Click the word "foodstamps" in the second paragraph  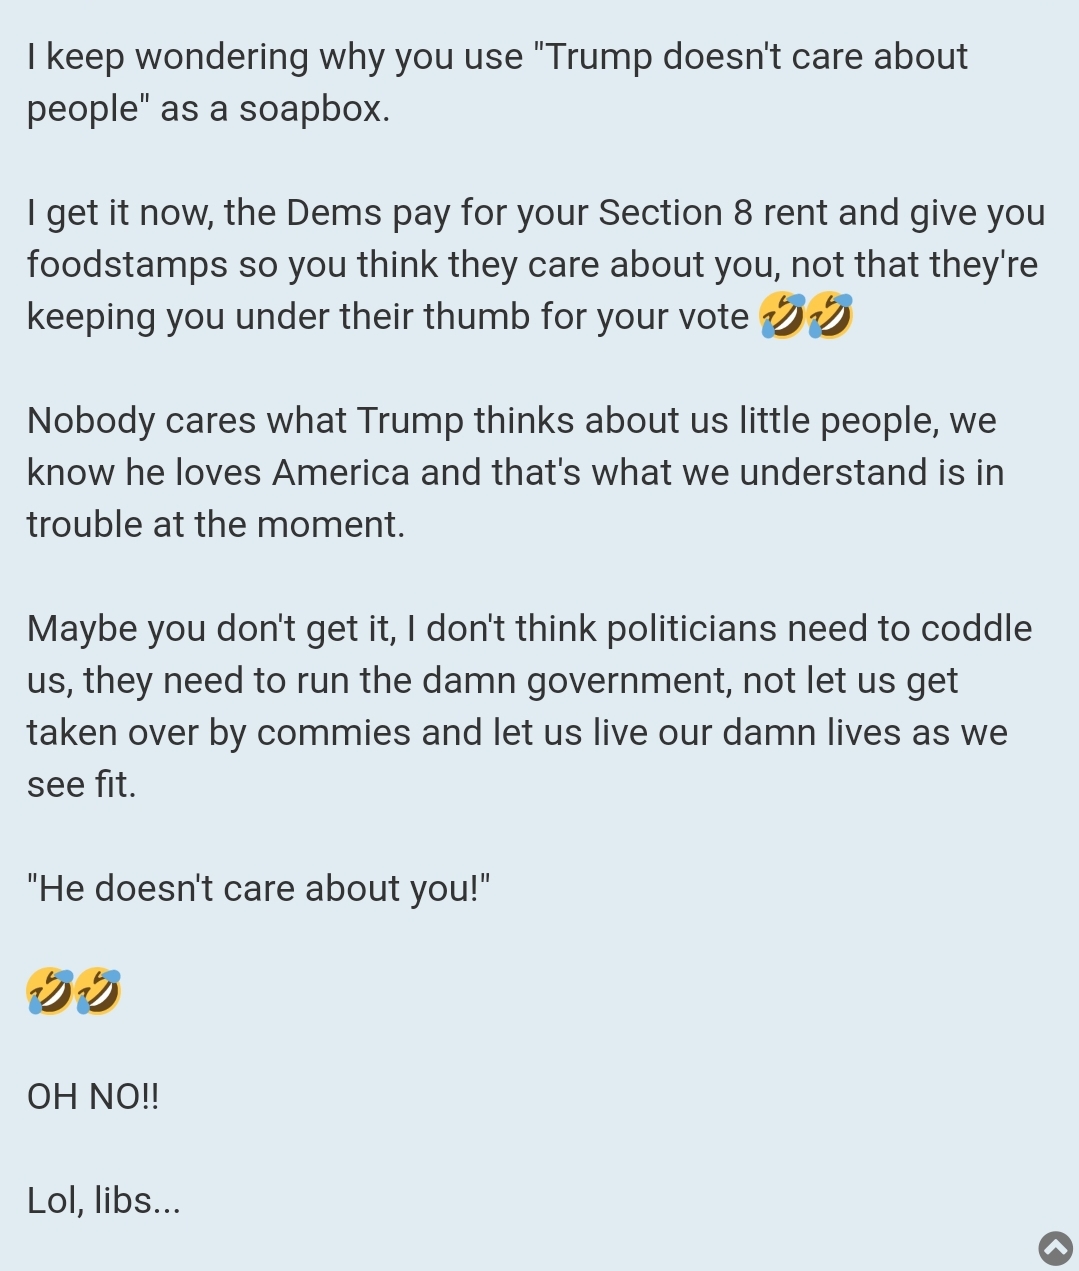(x=127, y=264)
